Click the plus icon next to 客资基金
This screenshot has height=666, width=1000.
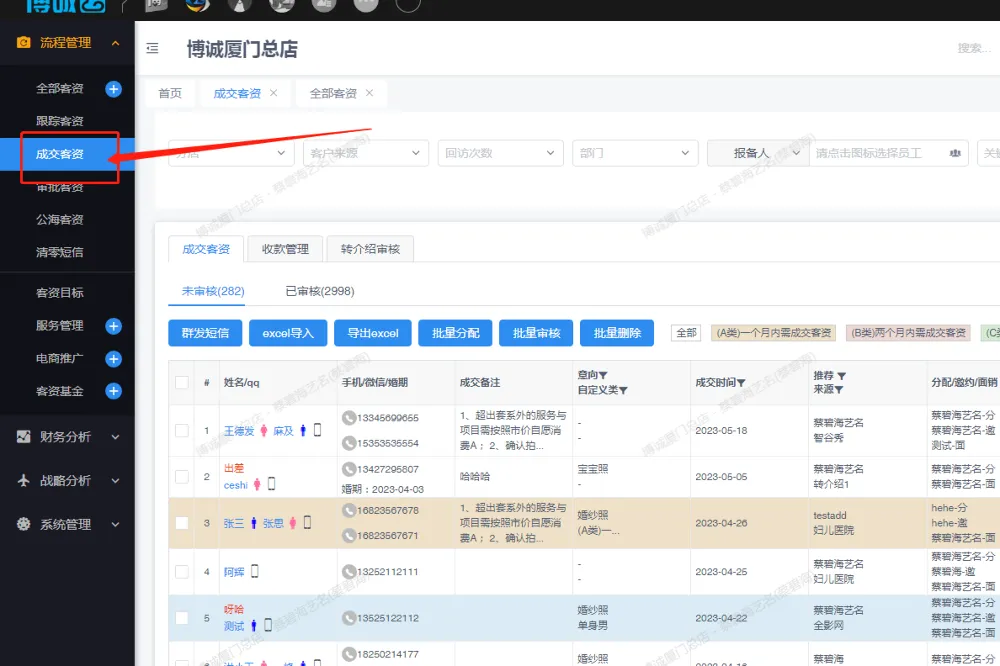click(113, 391)
